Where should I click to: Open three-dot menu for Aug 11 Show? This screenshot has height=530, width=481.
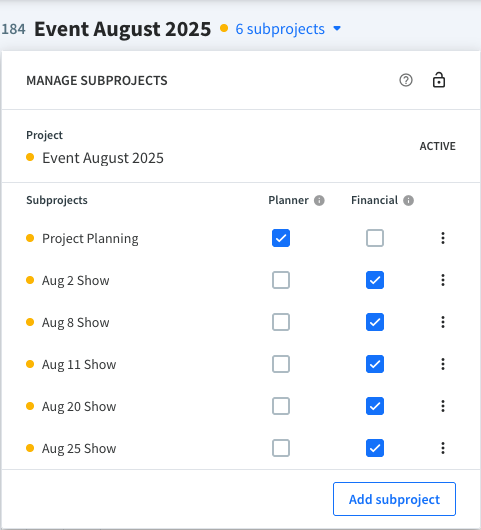(443, 364)
